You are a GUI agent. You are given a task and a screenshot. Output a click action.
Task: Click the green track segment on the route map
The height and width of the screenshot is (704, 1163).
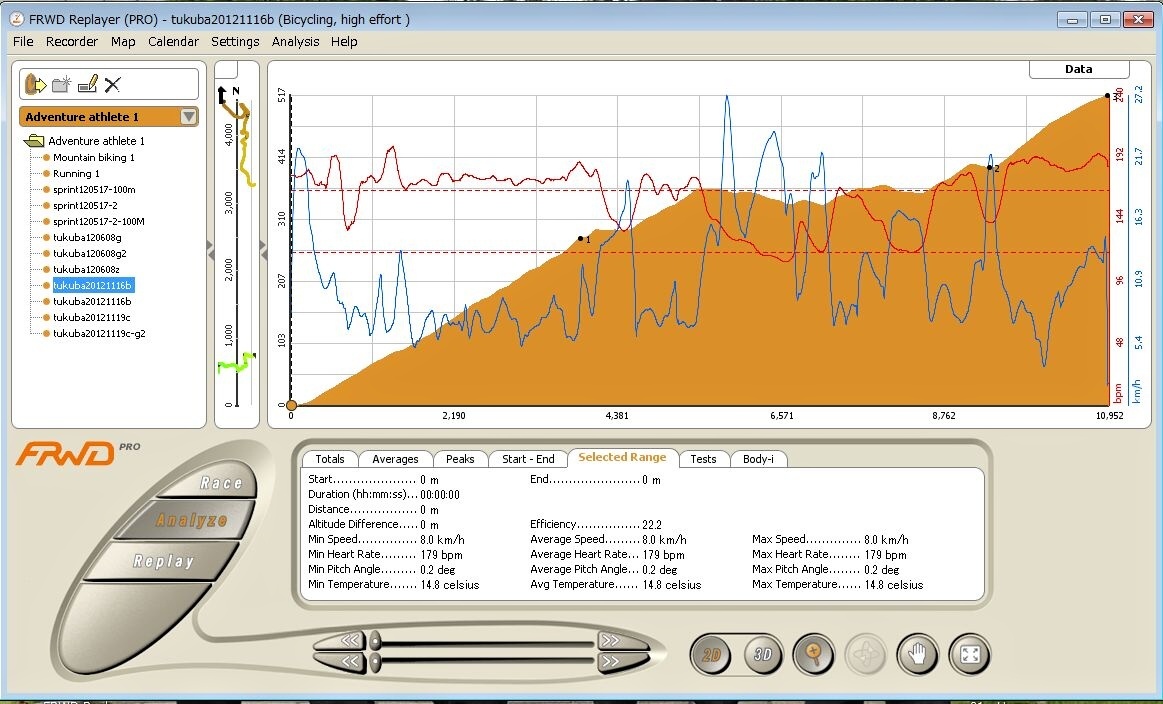pos(237,363)
